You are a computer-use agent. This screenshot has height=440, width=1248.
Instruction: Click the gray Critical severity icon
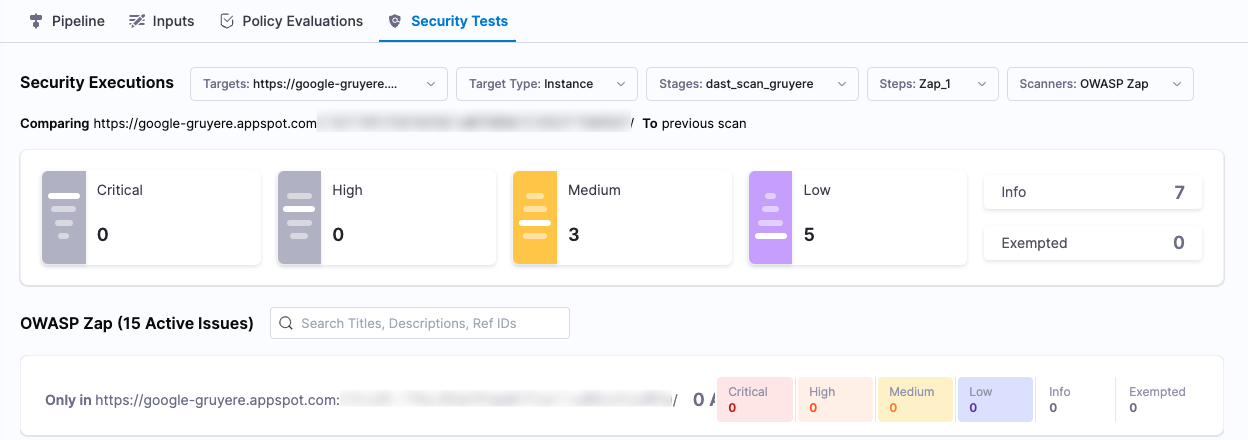(x=64, y=217)
